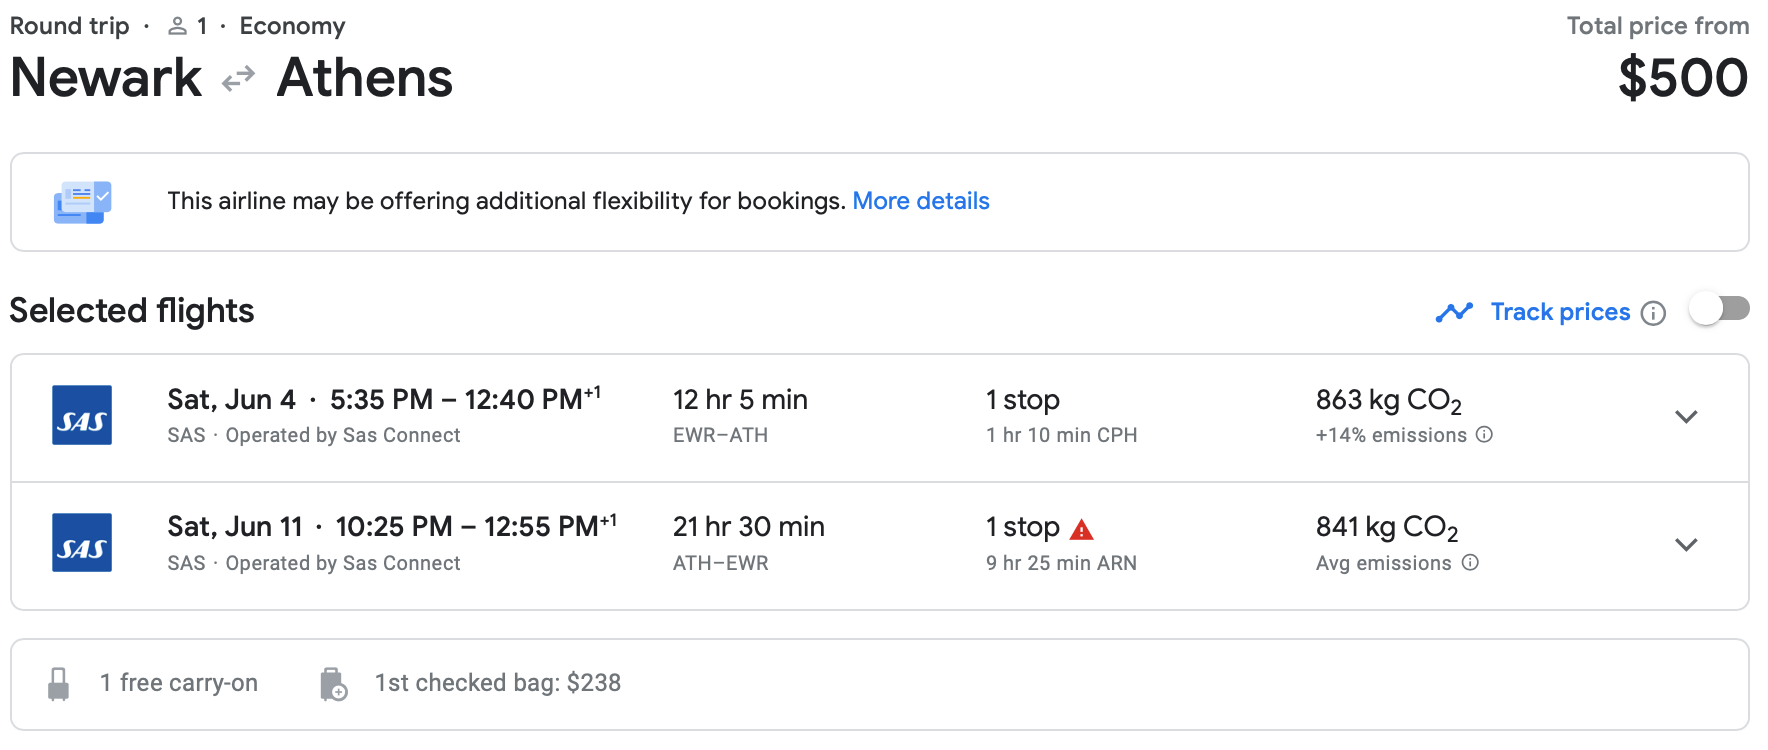This screenshot has width=1768, height=750.
Task: Click the red layover warning triangle
Action: point(1081,529)
